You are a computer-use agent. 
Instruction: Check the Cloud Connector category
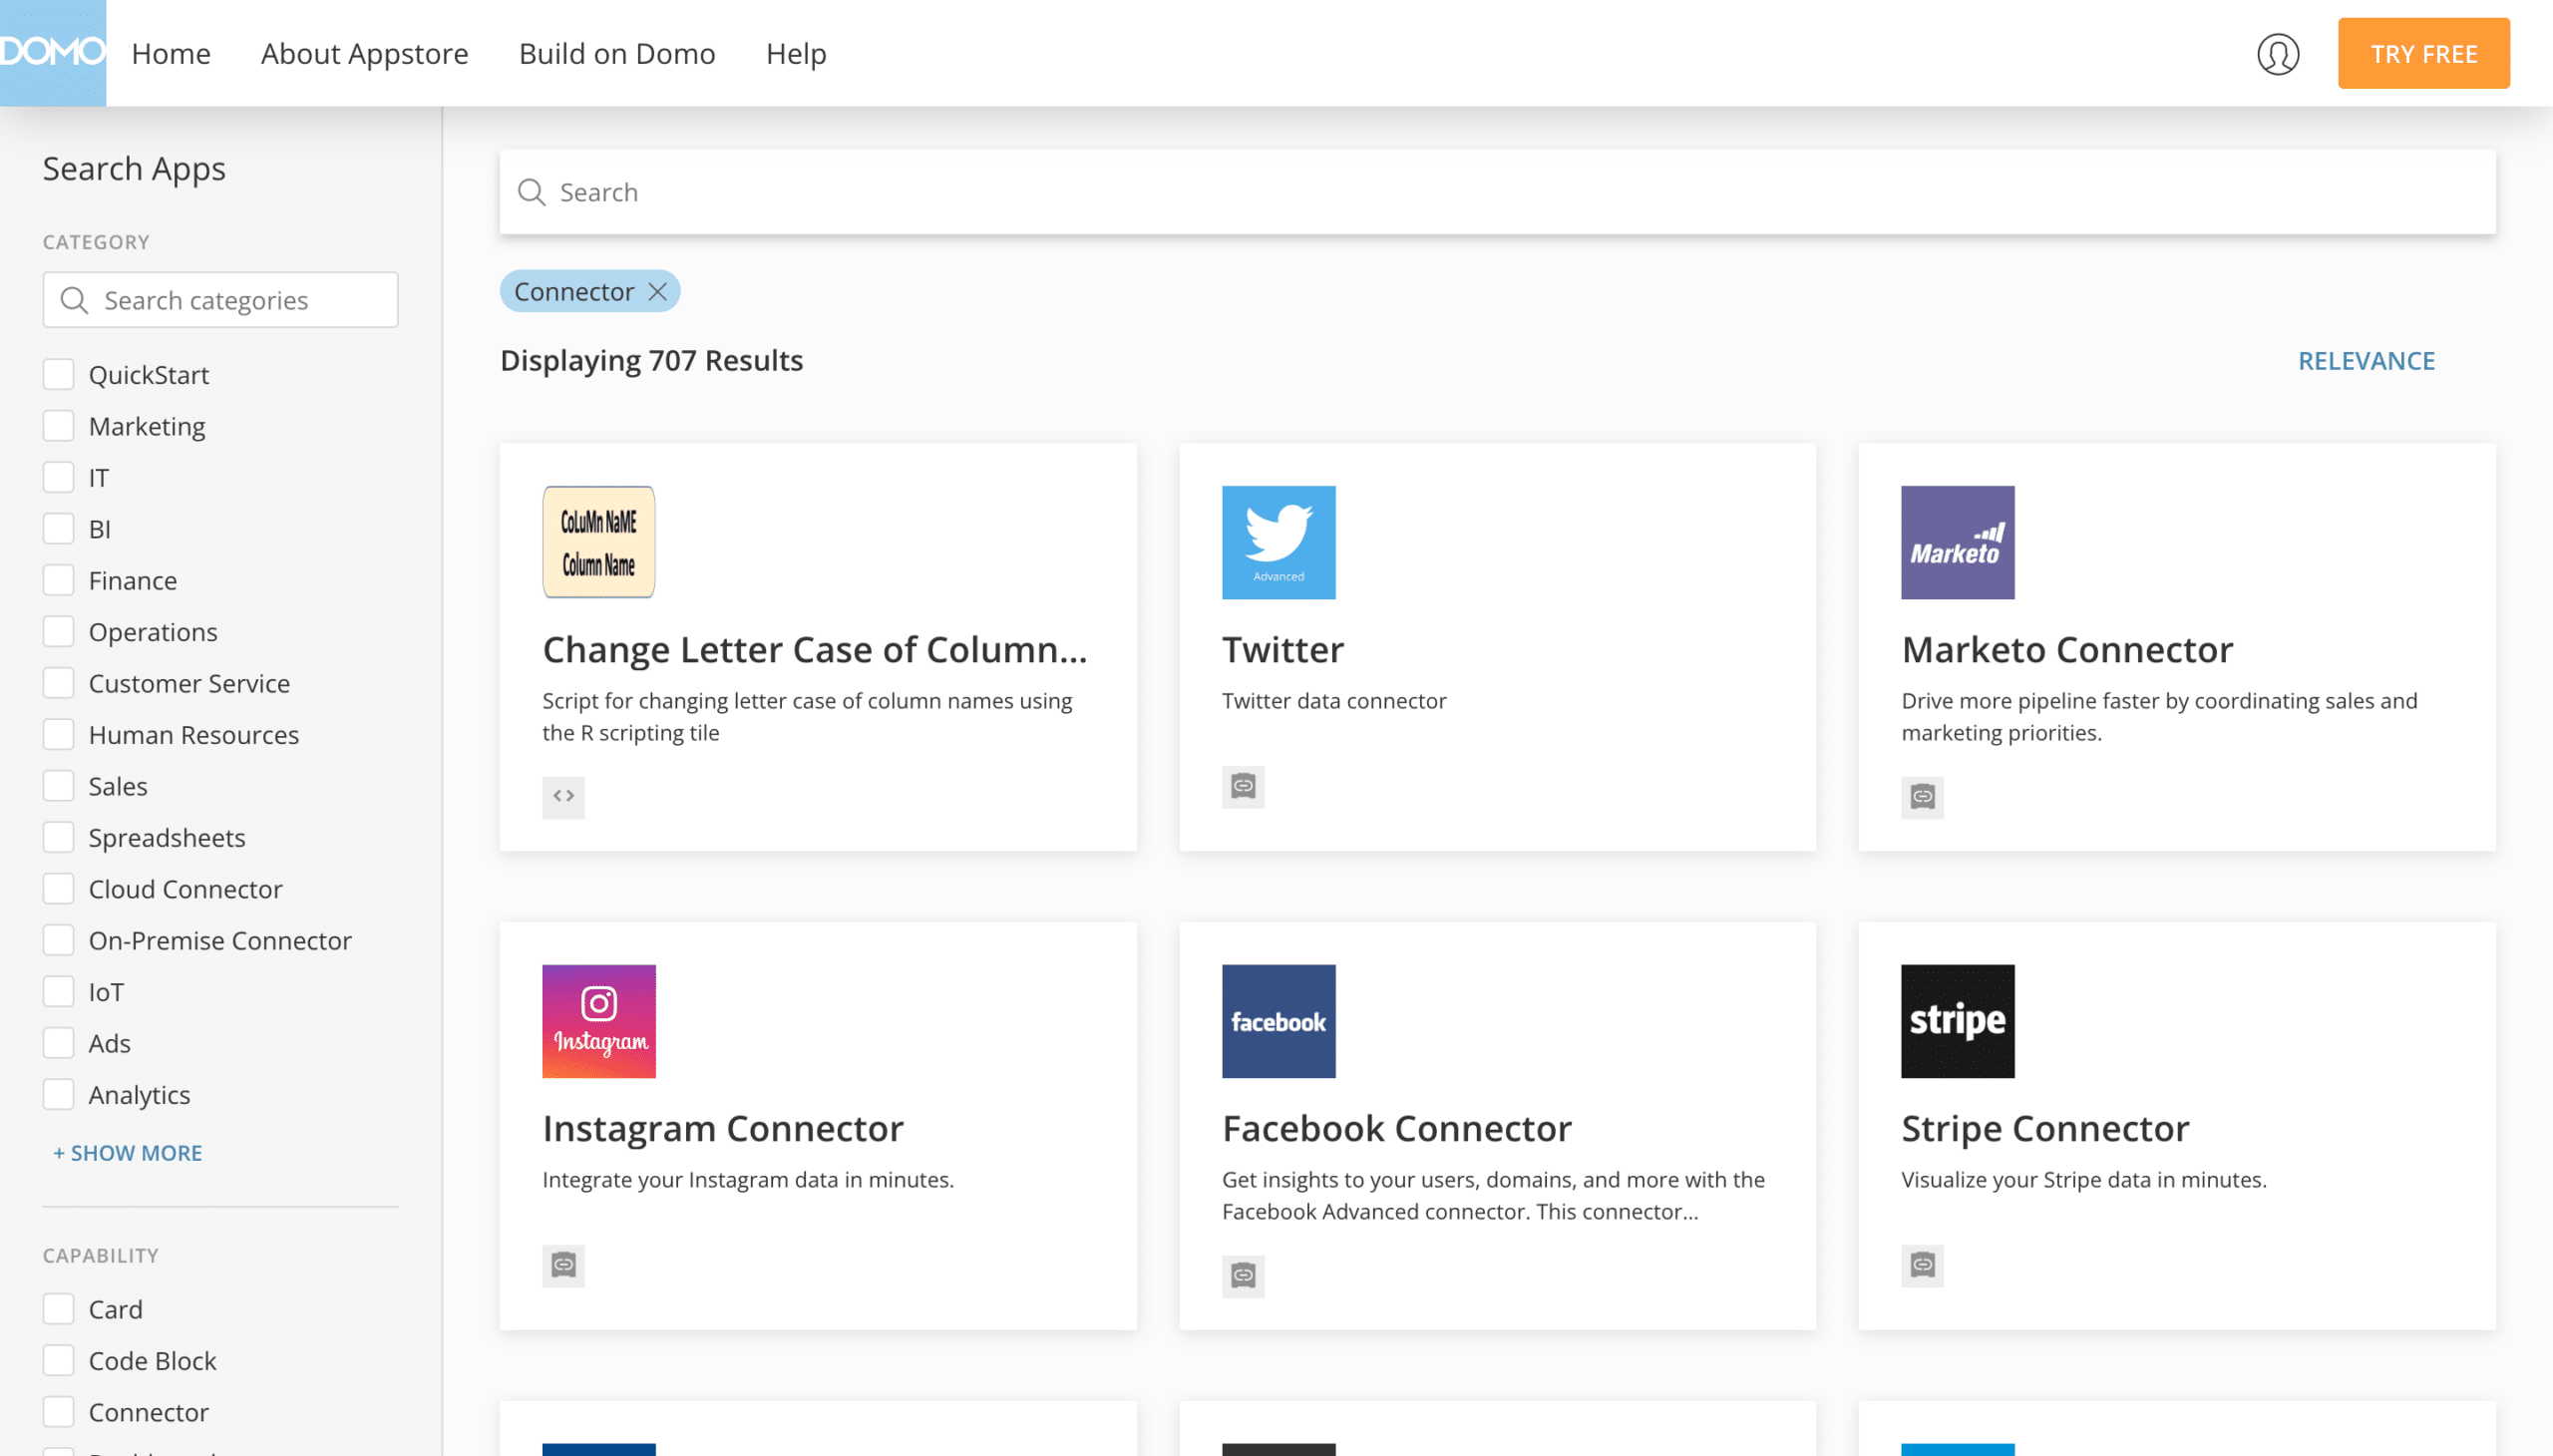point(58,889)
